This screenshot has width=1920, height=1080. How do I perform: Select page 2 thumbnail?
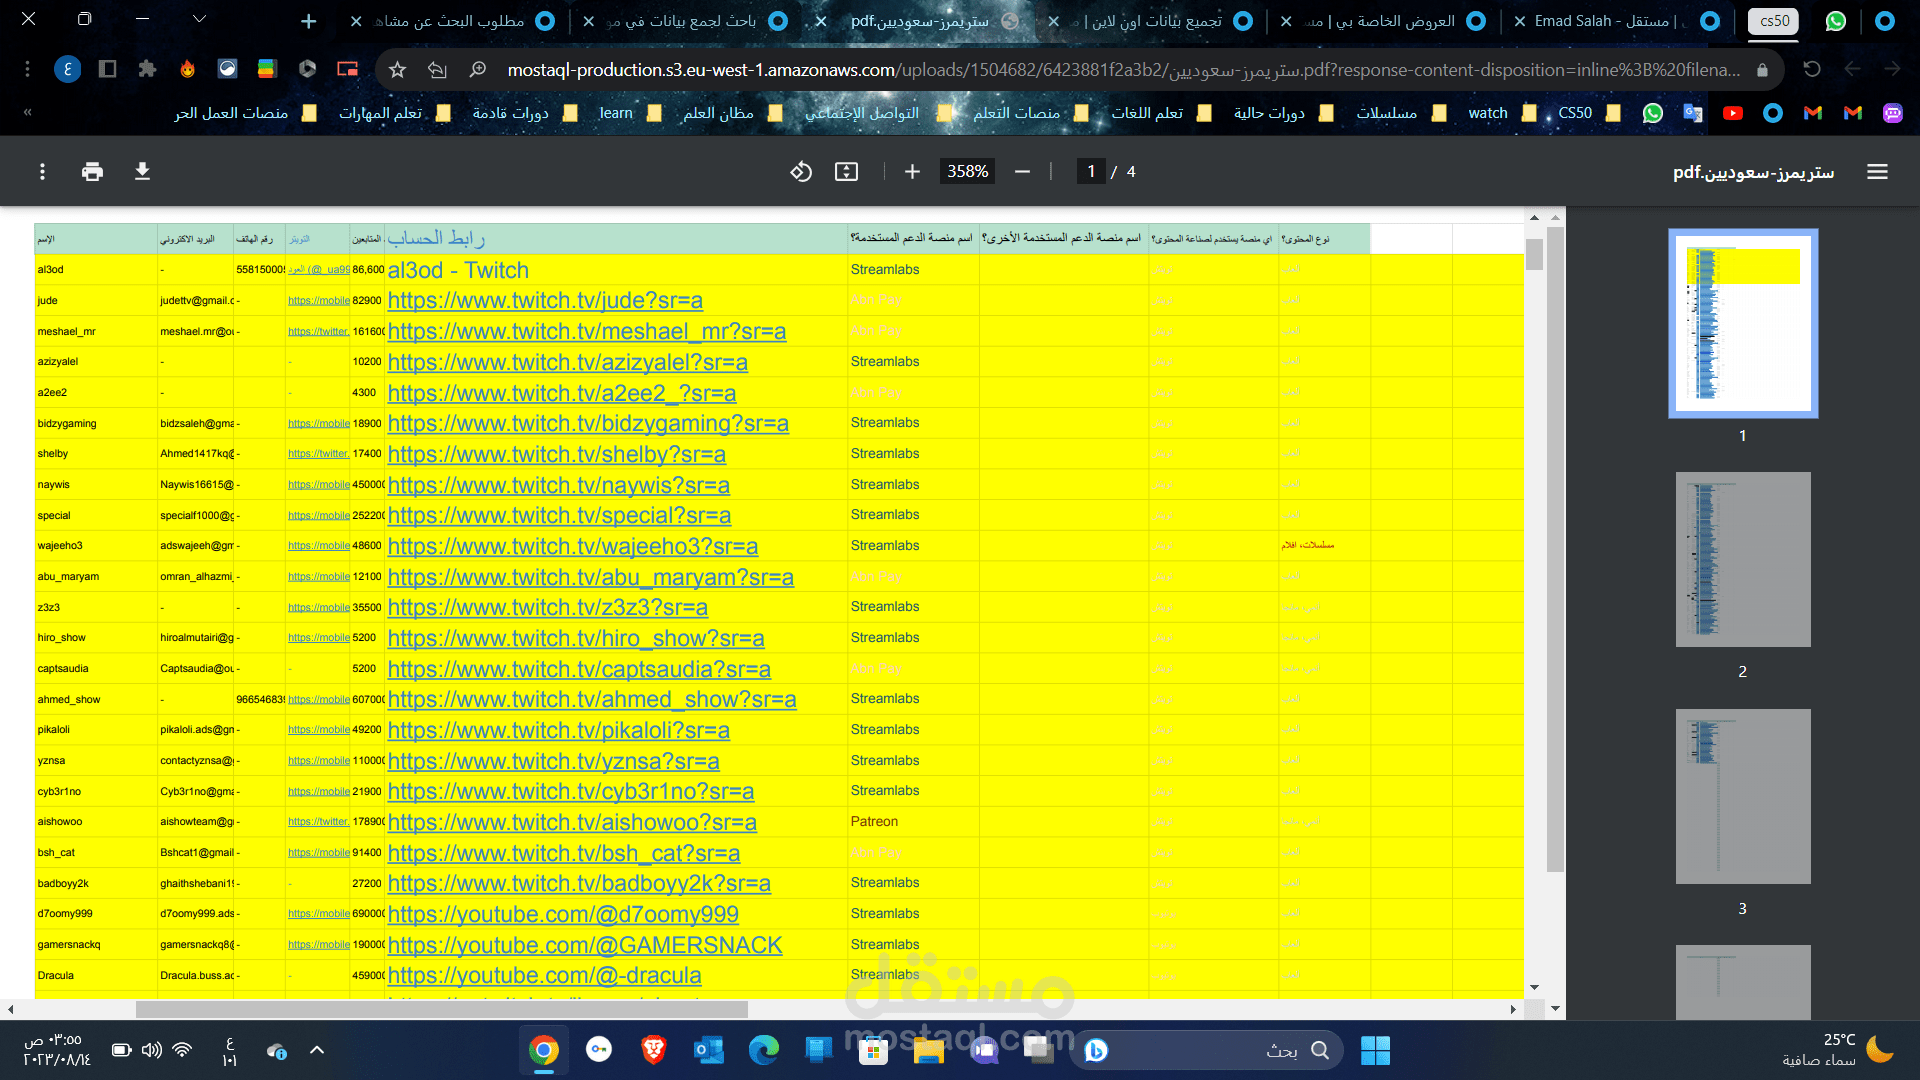(x=1742, y=560)
